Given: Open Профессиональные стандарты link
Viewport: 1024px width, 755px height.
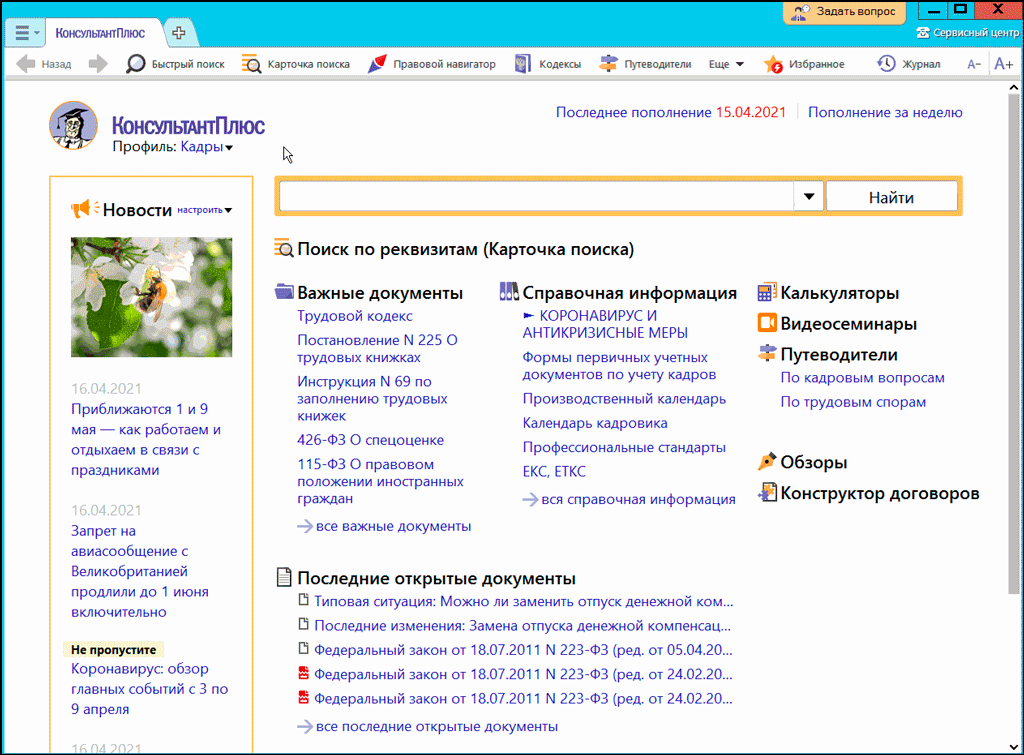Looking at the screenshot, I should [x=624, y=447].
